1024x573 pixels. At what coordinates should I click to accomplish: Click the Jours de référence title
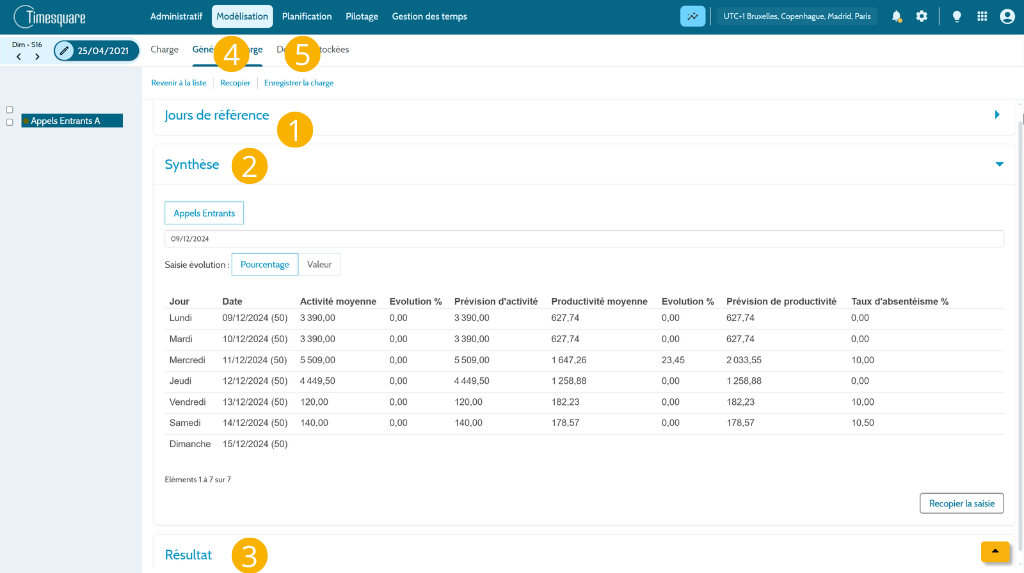point(217,115)
